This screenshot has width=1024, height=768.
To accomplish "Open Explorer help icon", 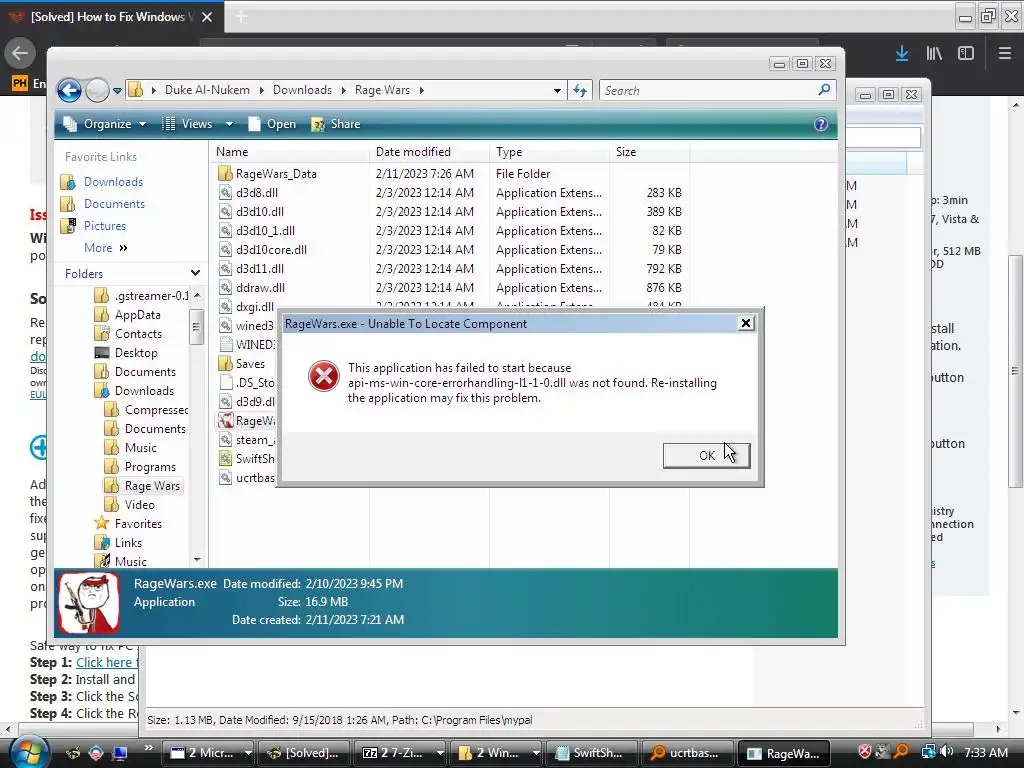I will click(821, 124).
